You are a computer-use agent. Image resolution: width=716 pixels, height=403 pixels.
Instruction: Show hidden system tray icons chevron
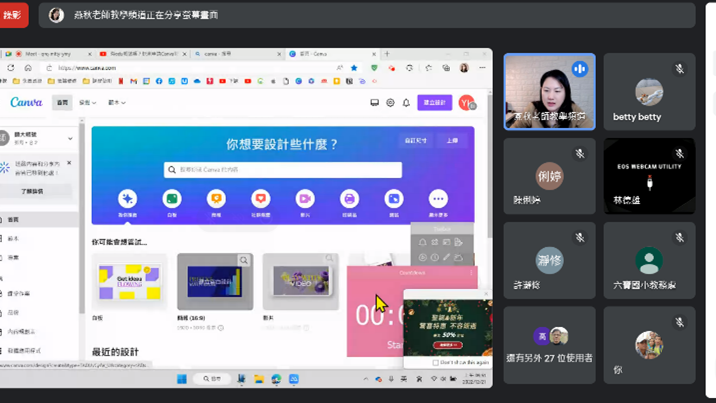pyautogui.click(x=366, y=379)
